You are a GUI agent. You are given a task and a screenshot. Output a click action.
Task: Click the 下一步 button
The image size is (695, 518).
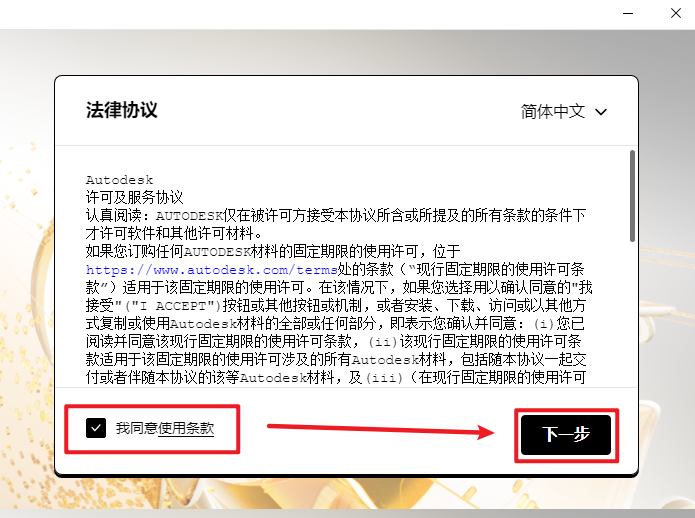[x=566, y=435]
